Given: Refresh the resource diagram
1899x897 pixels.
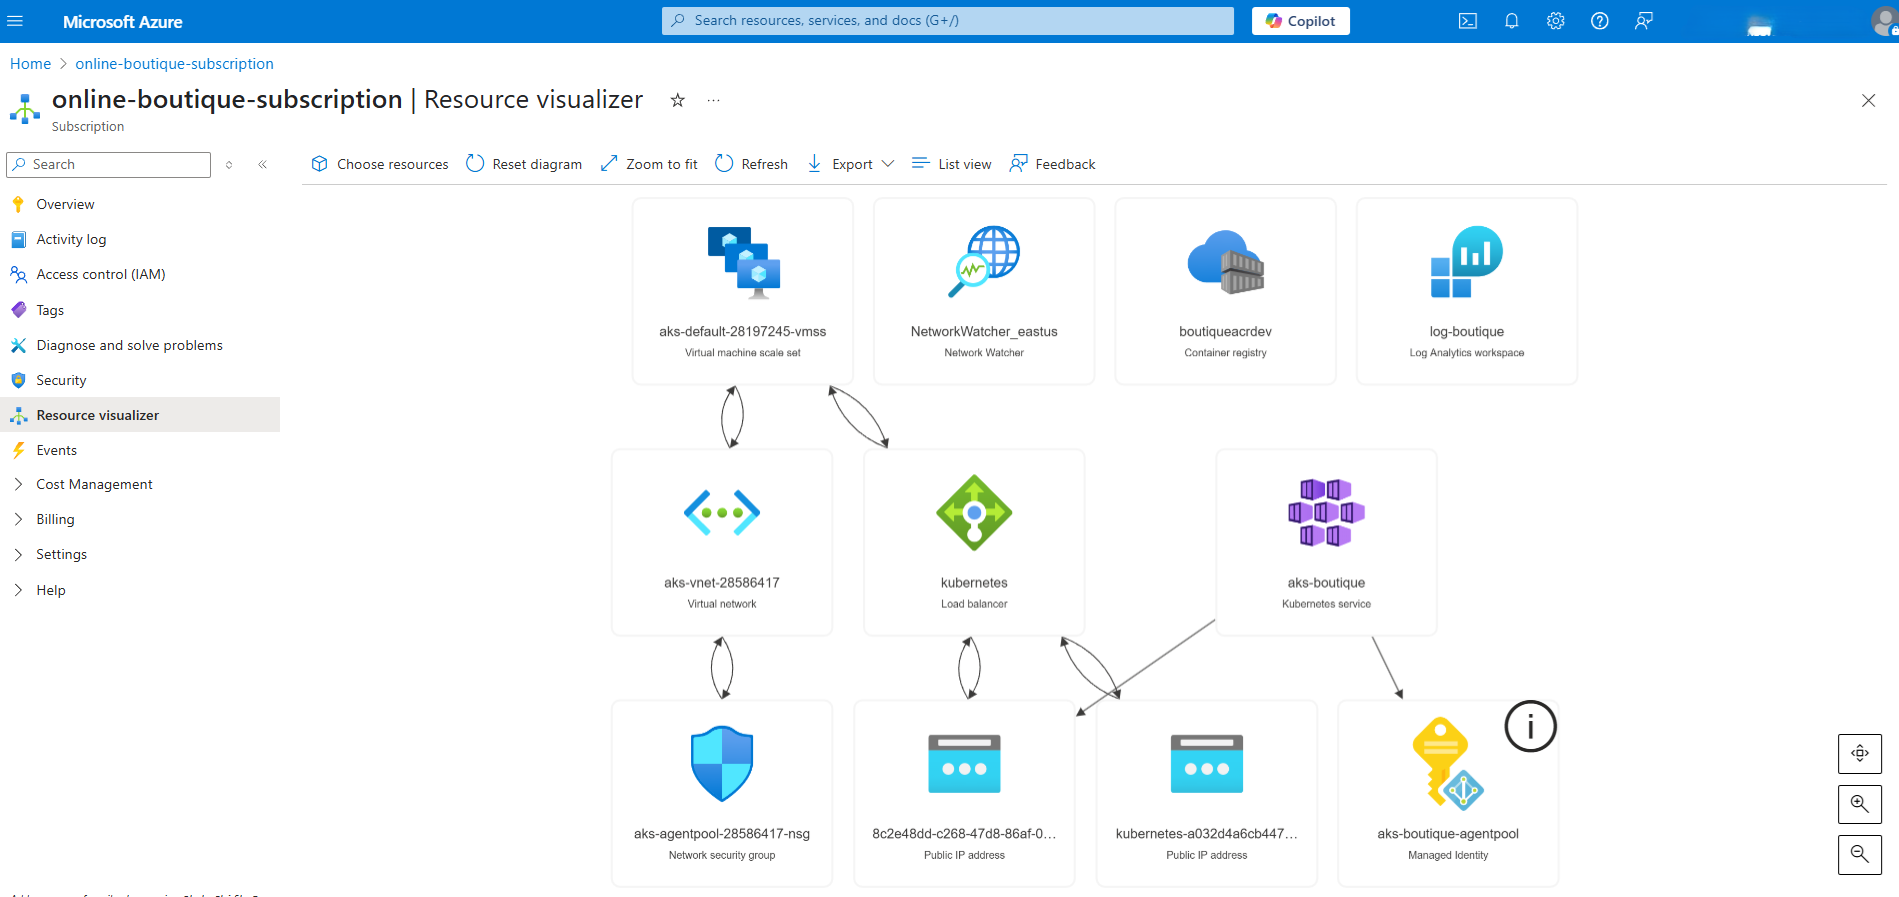Looking at the screenshot, I should (x=751, y=164).
